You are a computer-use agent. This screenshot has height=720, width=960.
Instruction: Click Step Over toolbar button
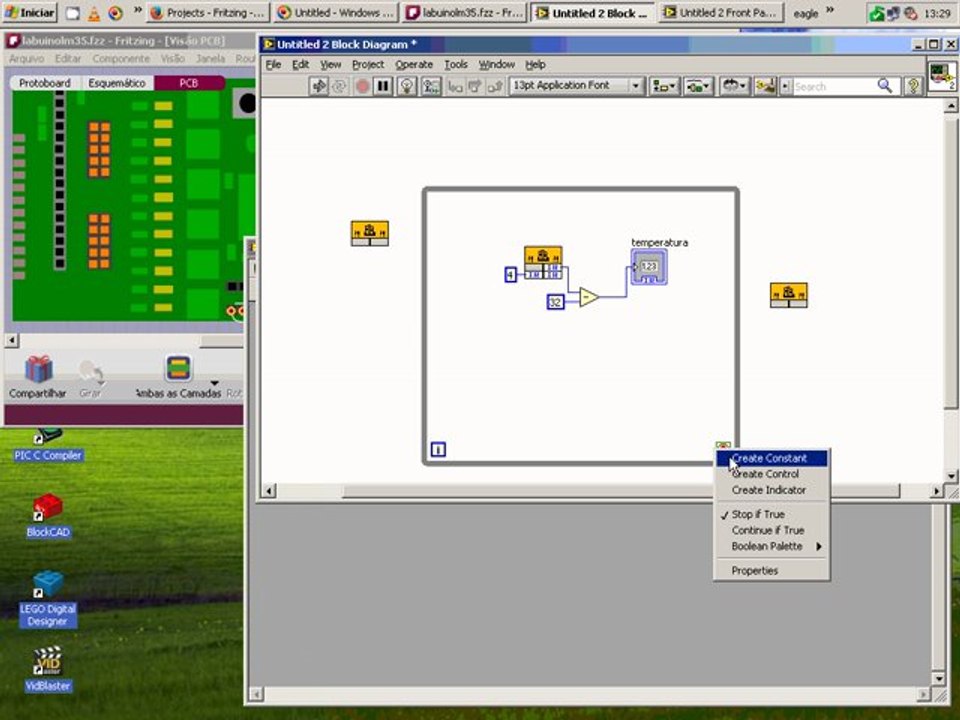[x=474, y=86]
